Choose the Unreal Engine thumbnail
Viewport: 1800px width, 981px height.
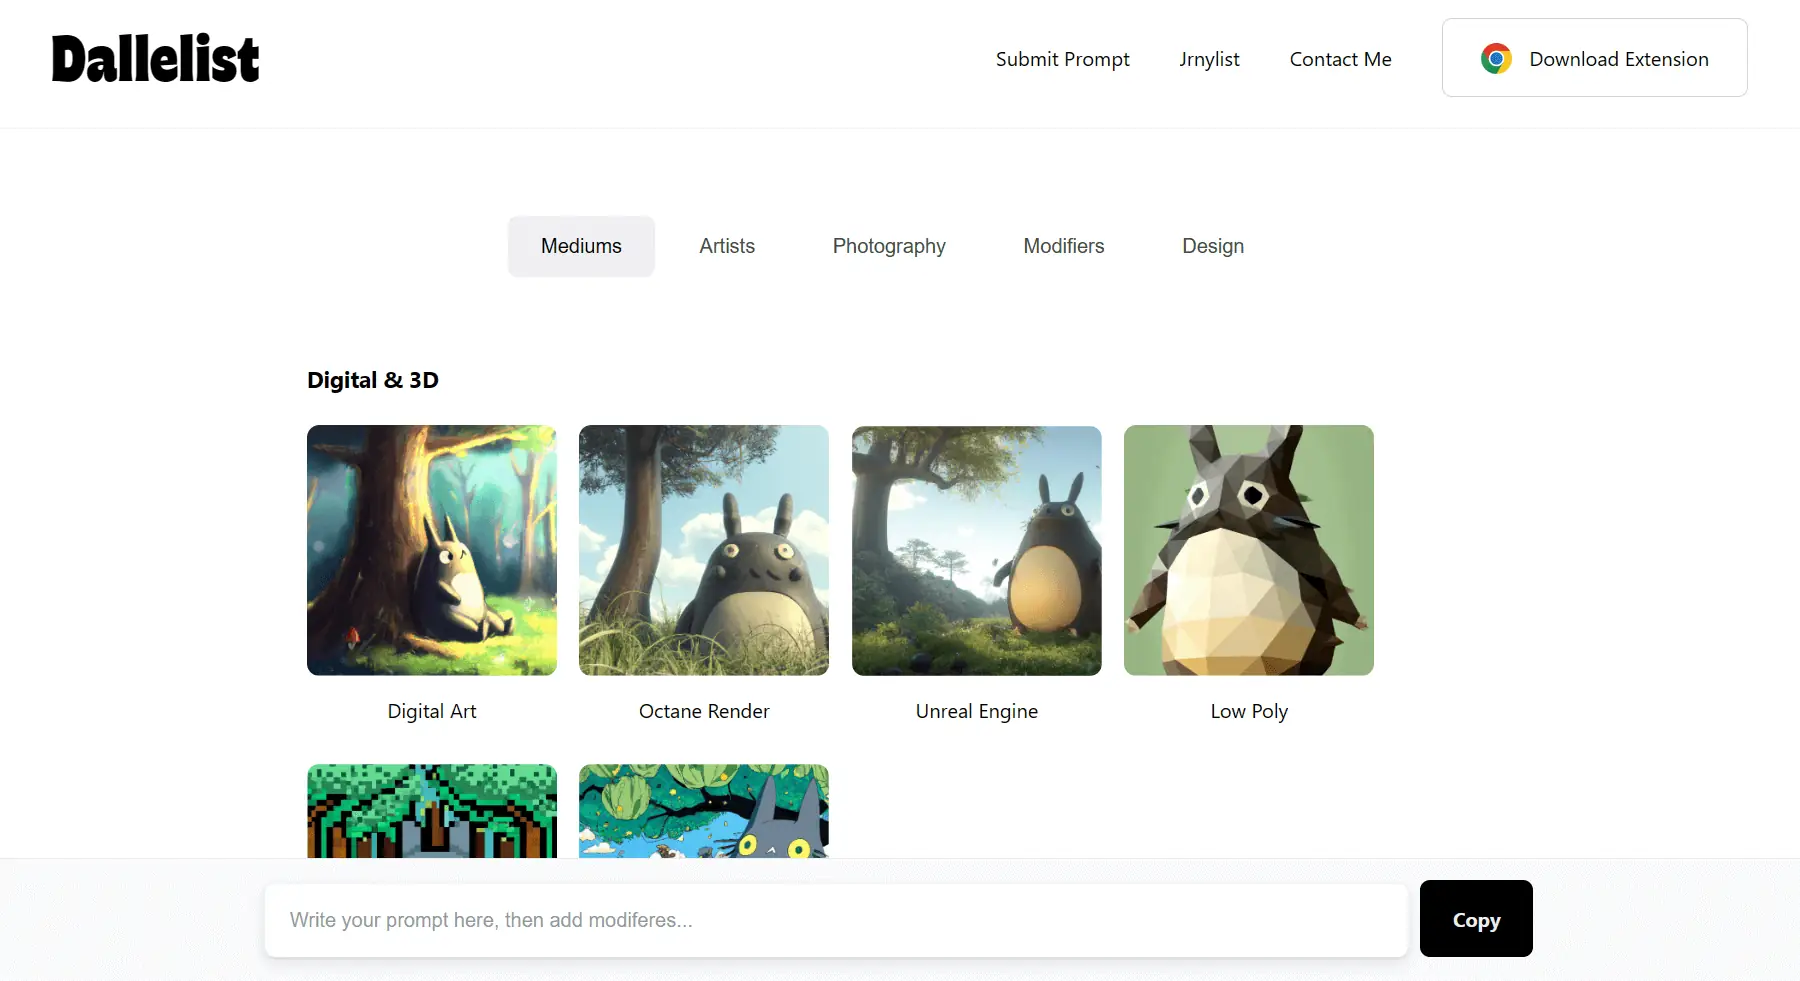point(977,550)
